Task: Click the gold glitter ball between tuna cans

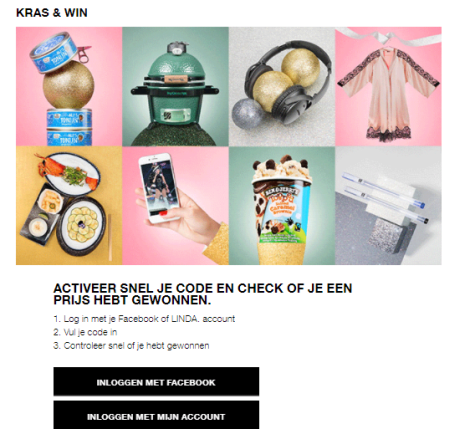Action: pos(68,84)
